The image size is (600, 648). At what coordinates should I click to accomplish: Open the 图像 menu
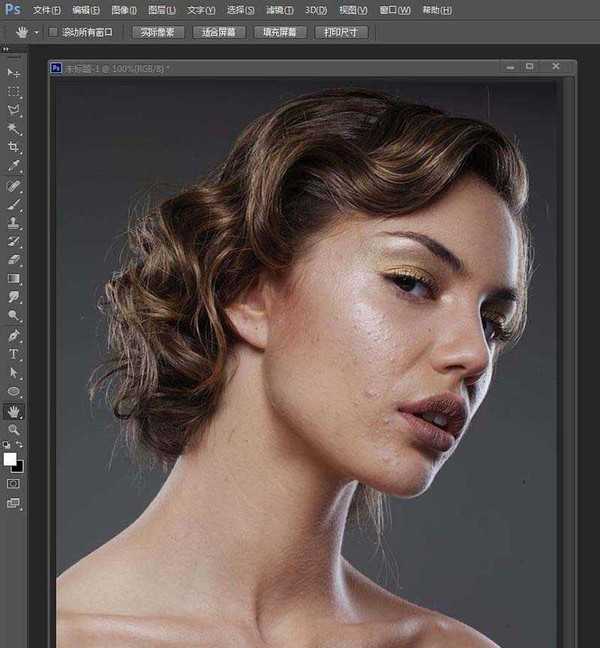pyautogui.click(x=124, y=10)
